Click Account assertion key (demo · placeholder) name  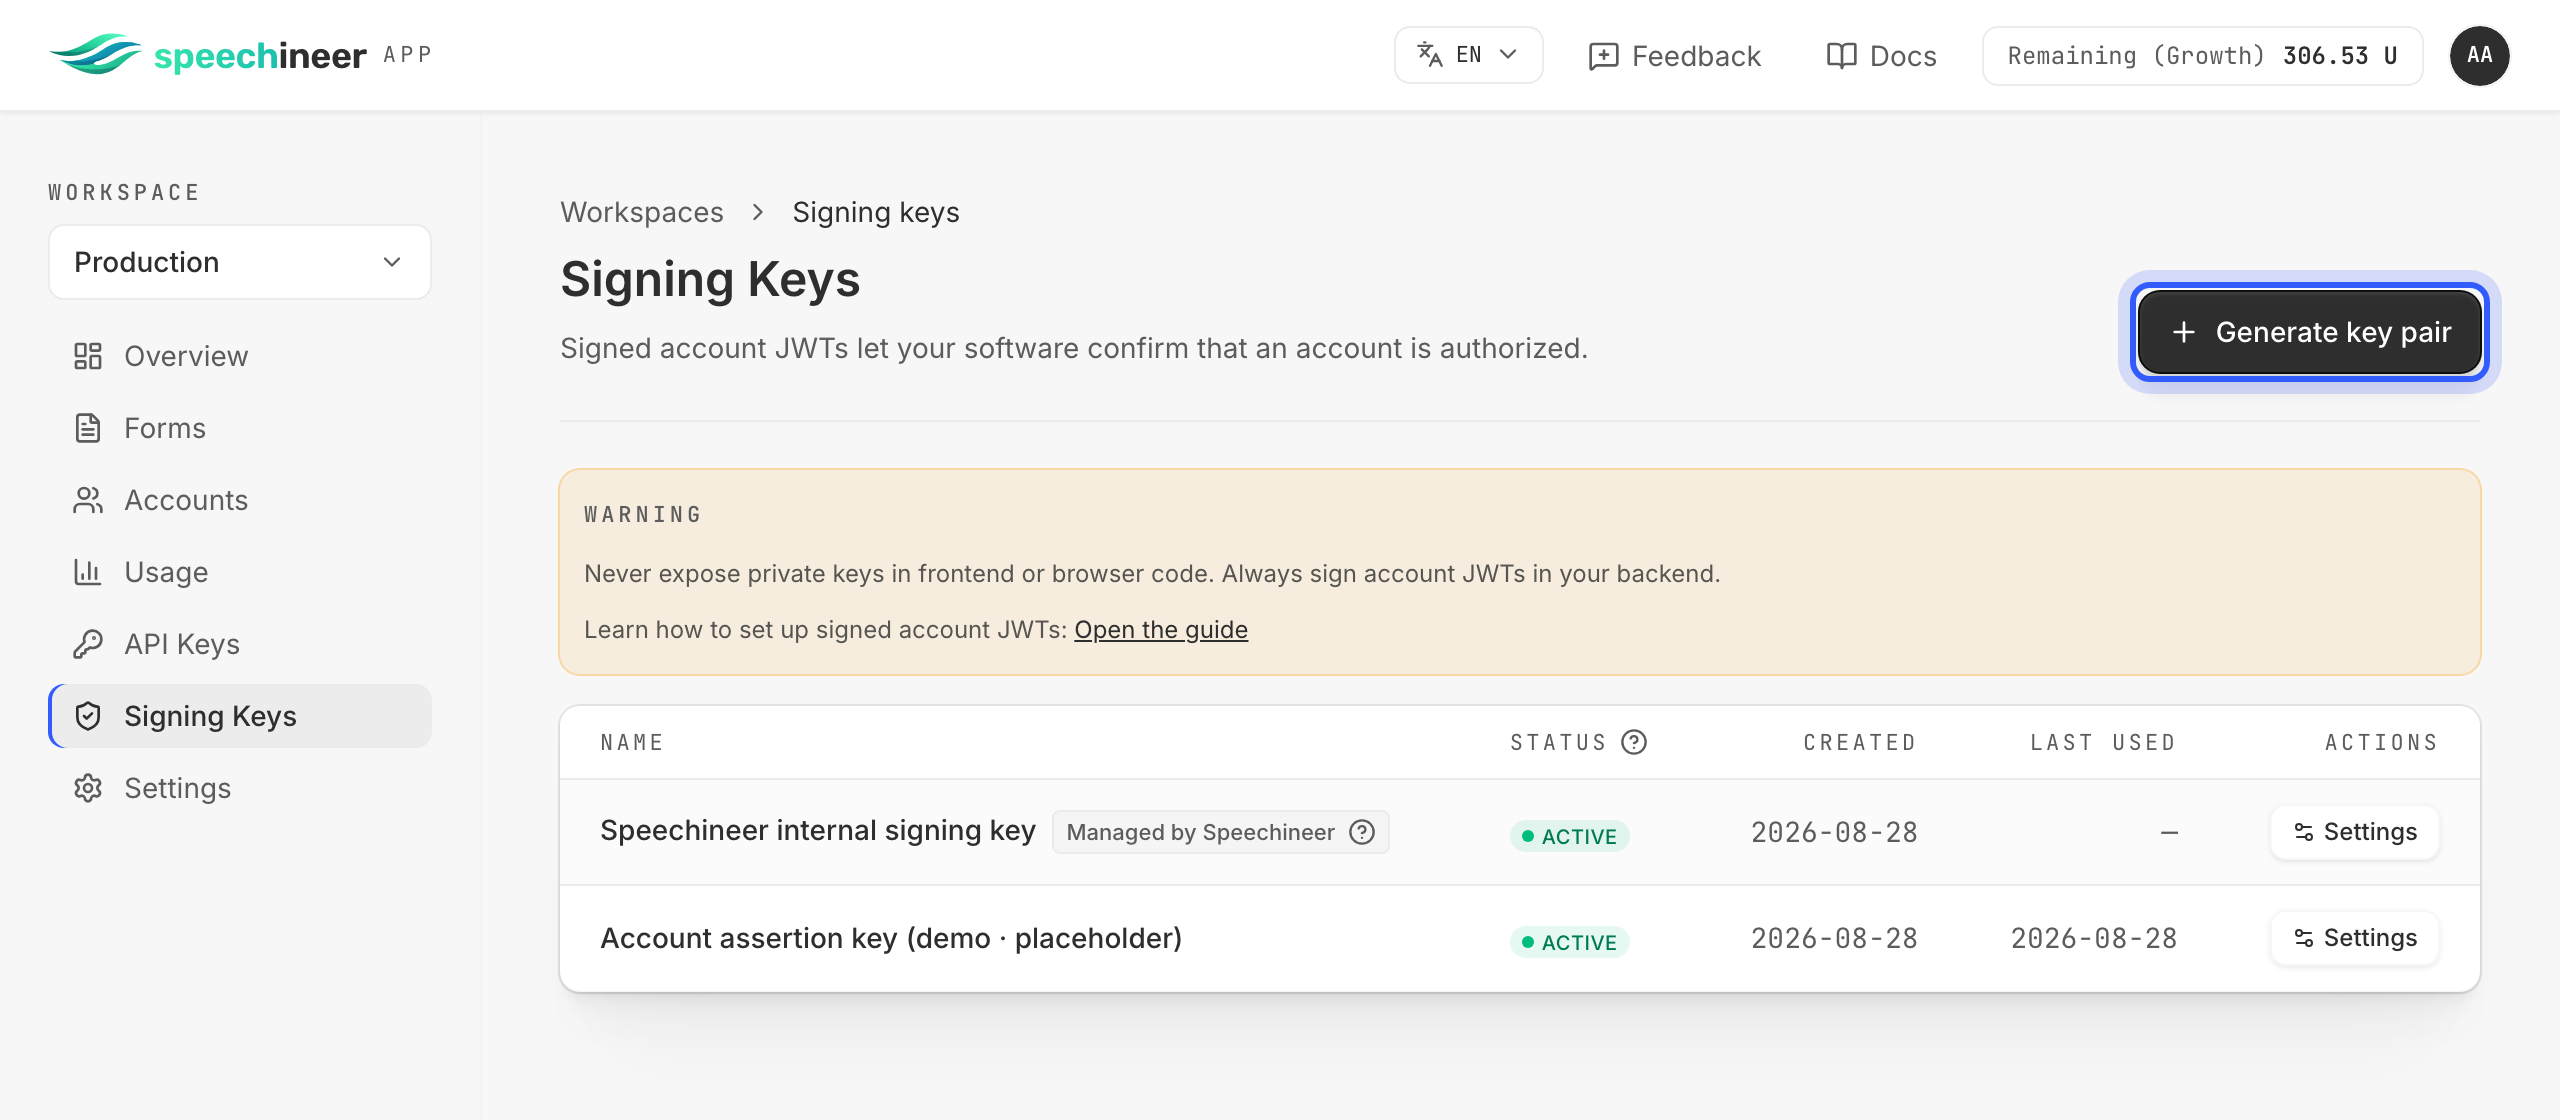point(891,938)
